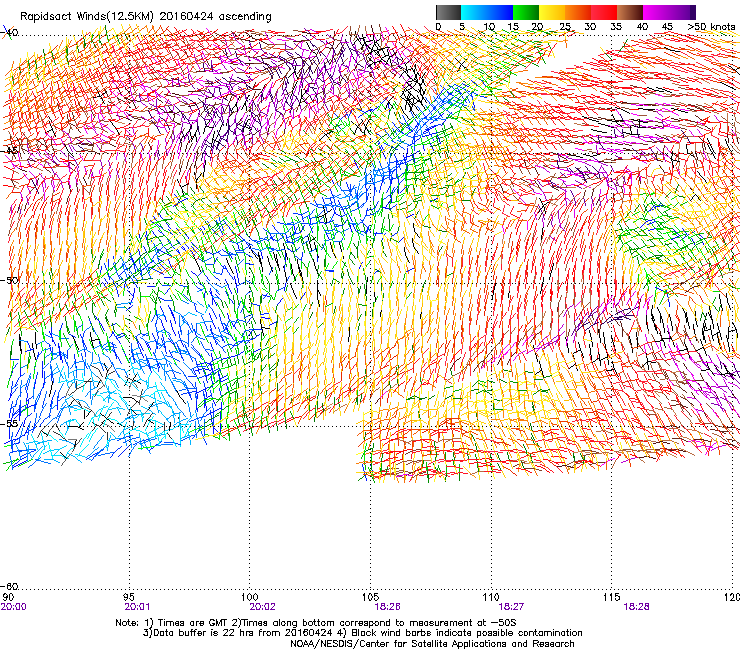Click the '-60' latitude axis label
This screenshot has height=650, width=740.
(10, 586)
